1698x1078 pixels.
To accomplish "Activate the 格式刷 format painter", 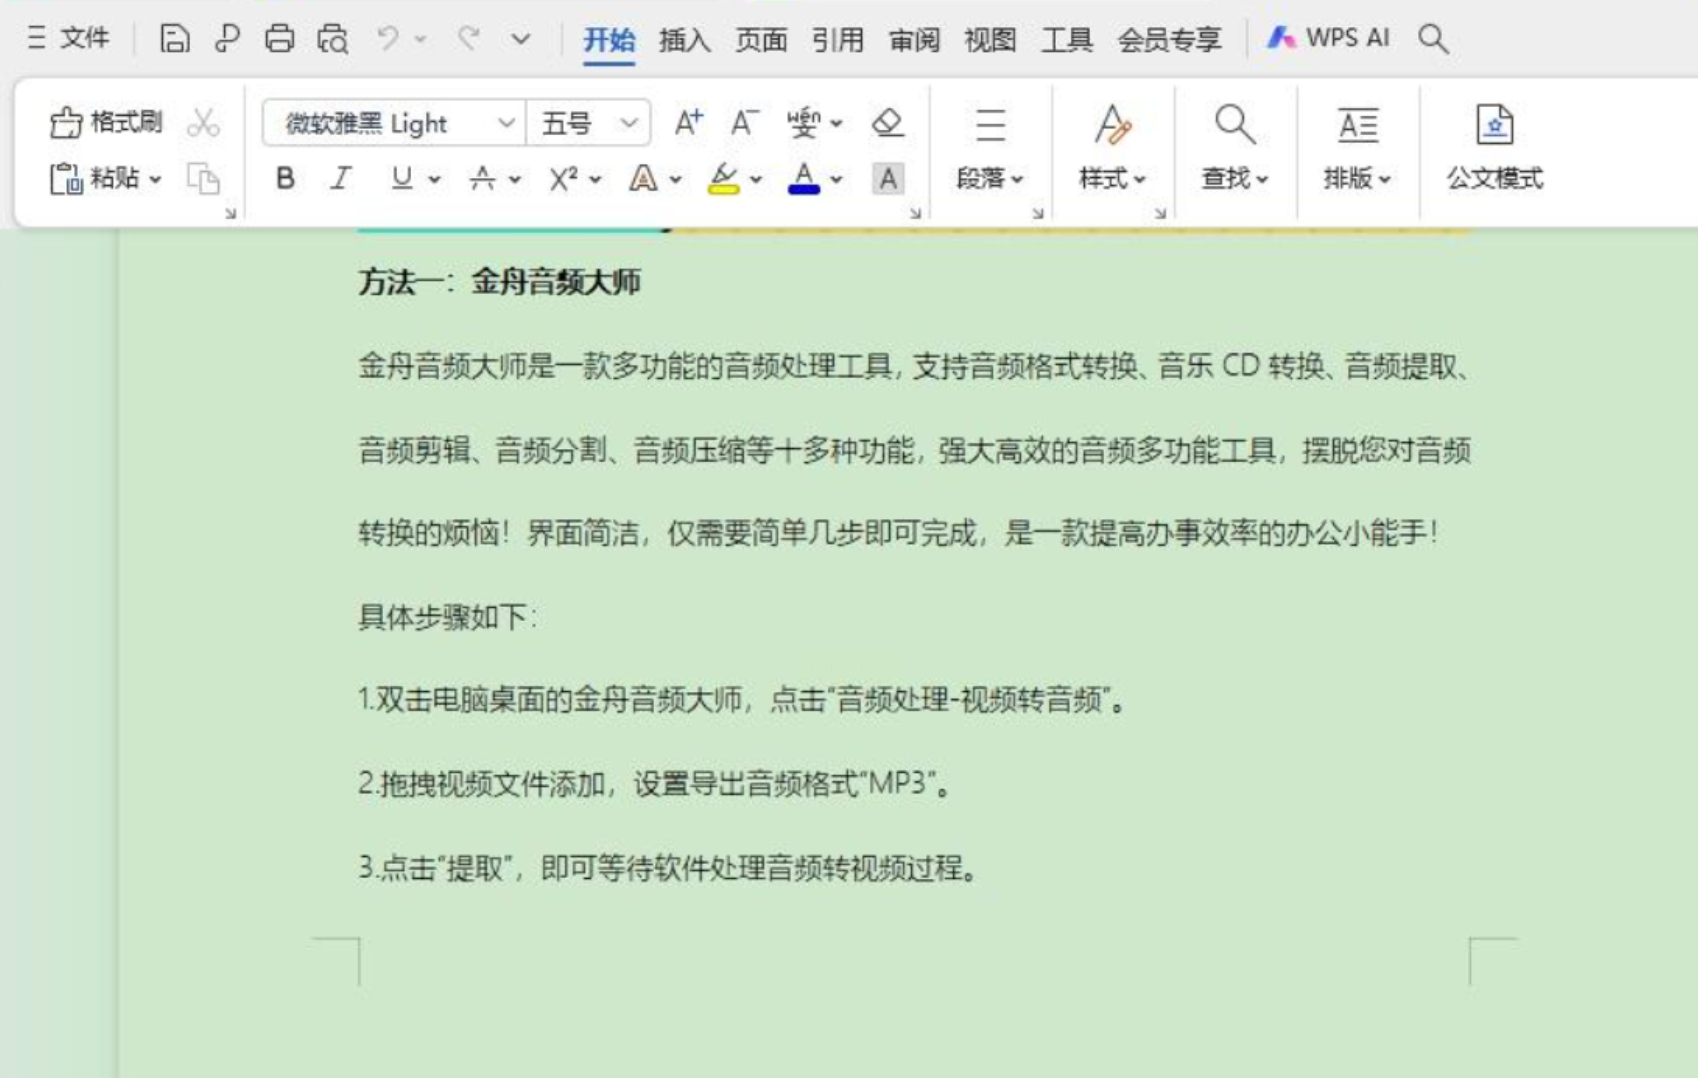I will 106,122.
